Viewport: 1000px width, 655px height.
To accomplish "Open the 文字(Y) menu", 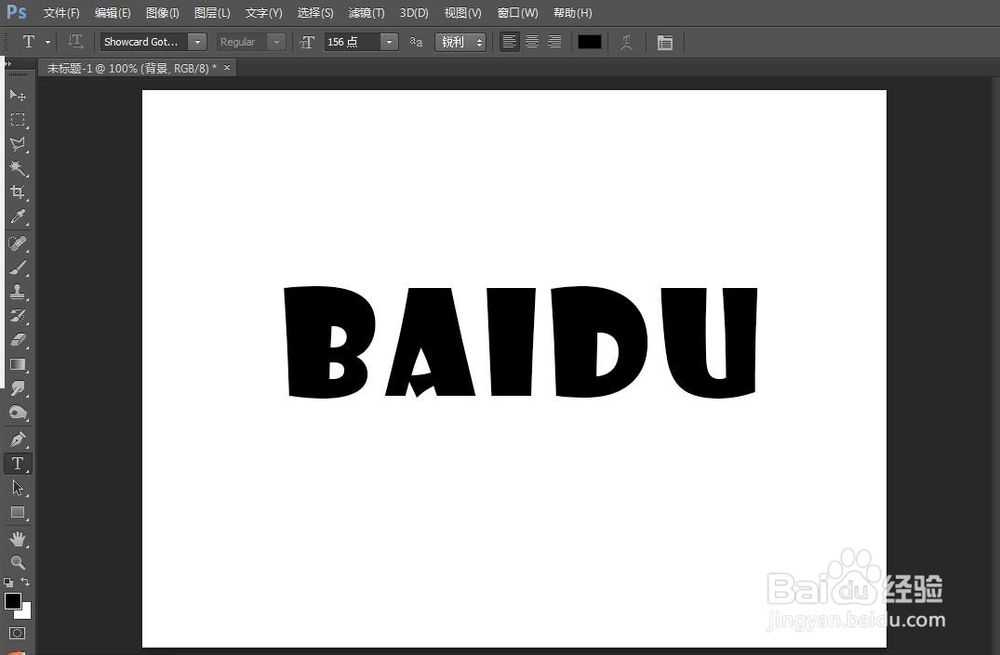I will click(x=263, y=13).
